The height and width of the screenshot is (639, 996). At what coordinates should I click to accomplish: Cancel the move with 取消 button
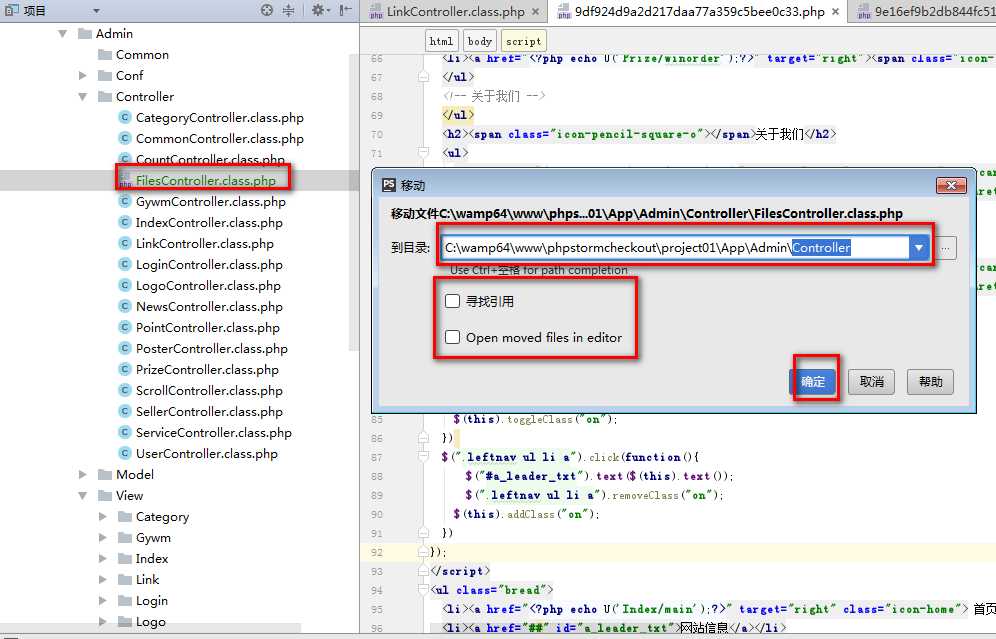coord(872,381)
